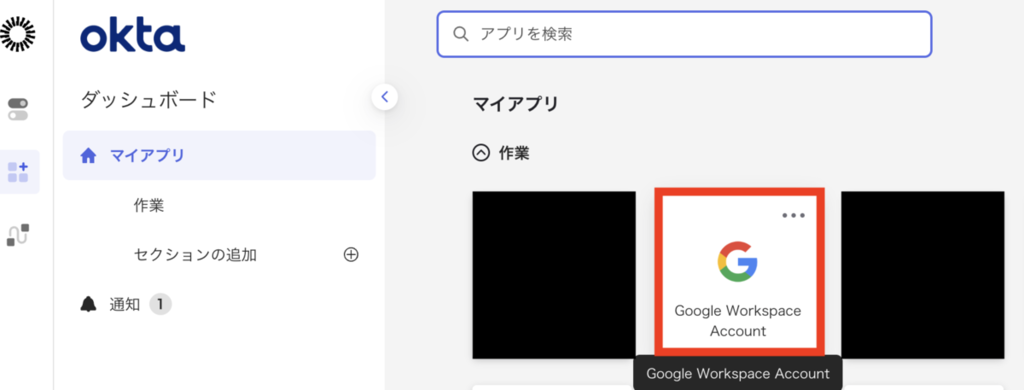The image size is (1024, 390).
Task: Launch the Google Workspace Account app card label
Action: (738, 321)
